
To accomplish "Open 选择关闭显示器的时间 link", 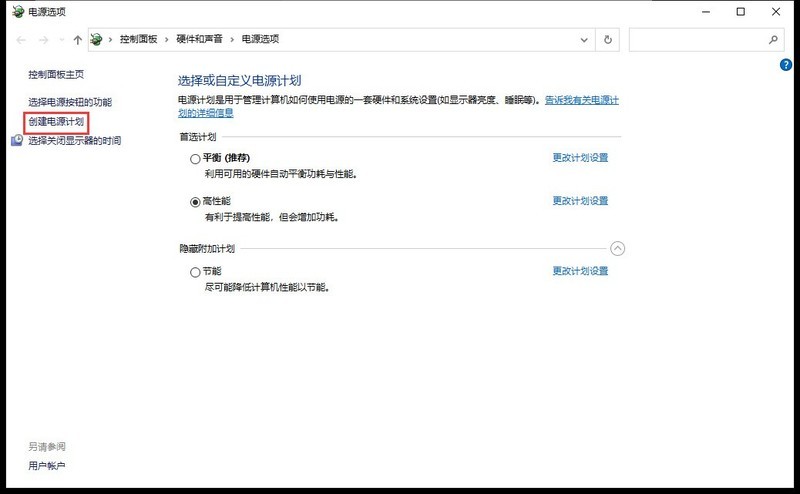I will tap(74, 141).
